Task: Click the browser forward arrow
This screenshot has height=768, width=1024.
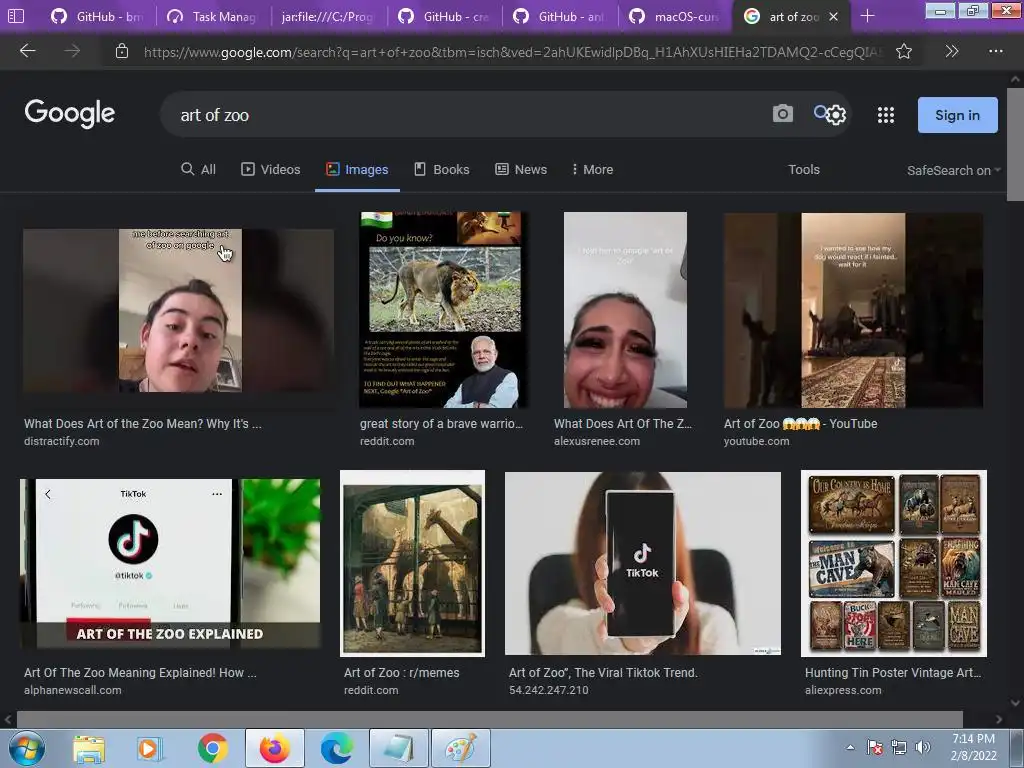Action: click(x=72, y=51)
